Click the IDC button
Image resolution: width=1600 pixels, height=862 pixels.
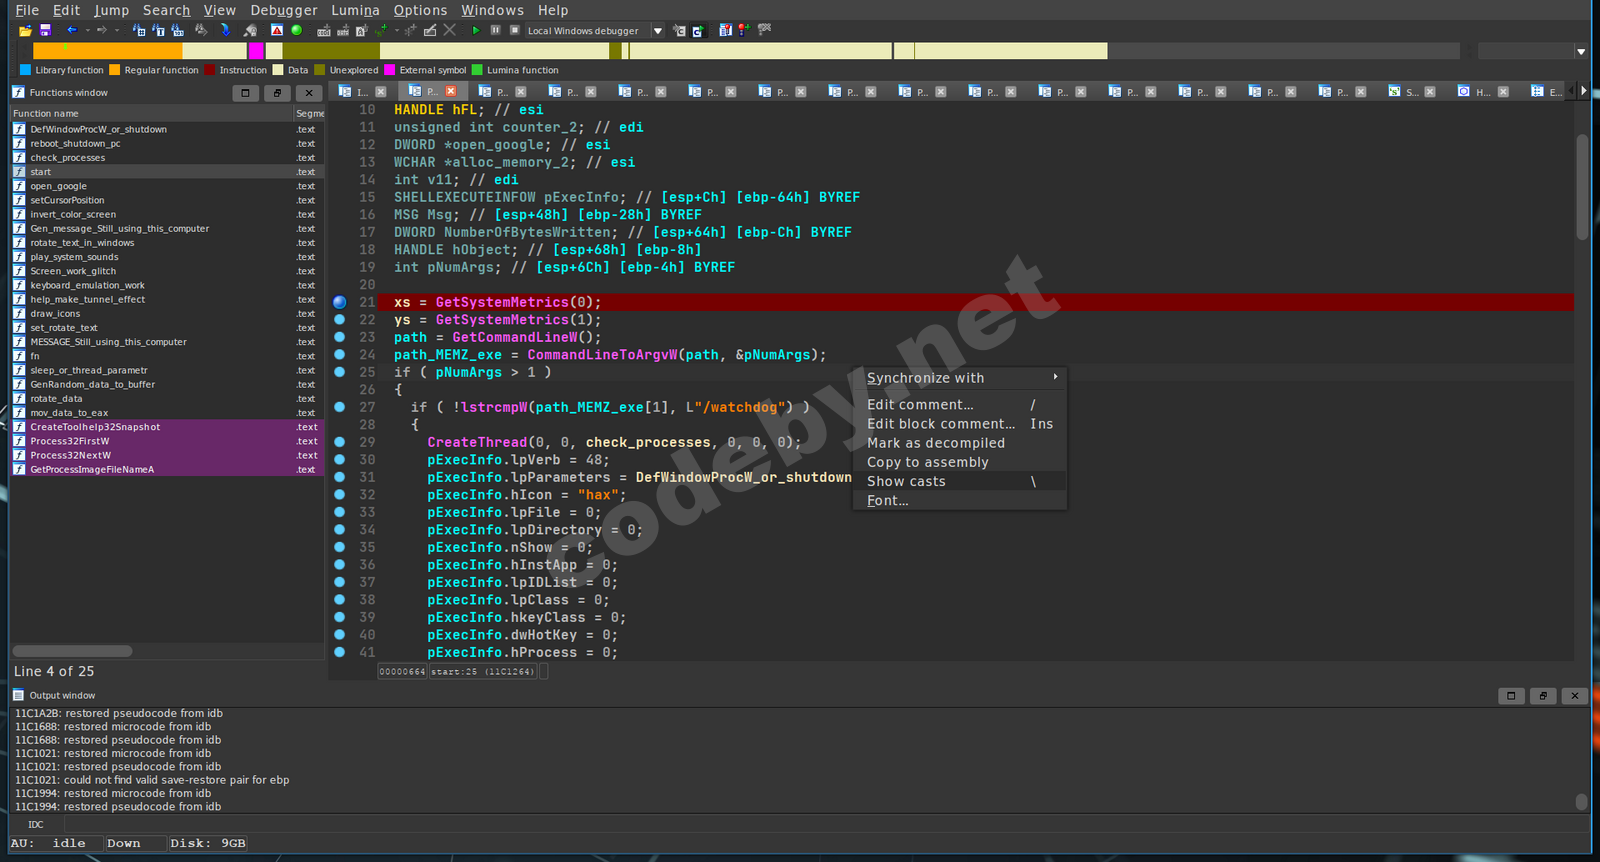(x=36, y=825)
